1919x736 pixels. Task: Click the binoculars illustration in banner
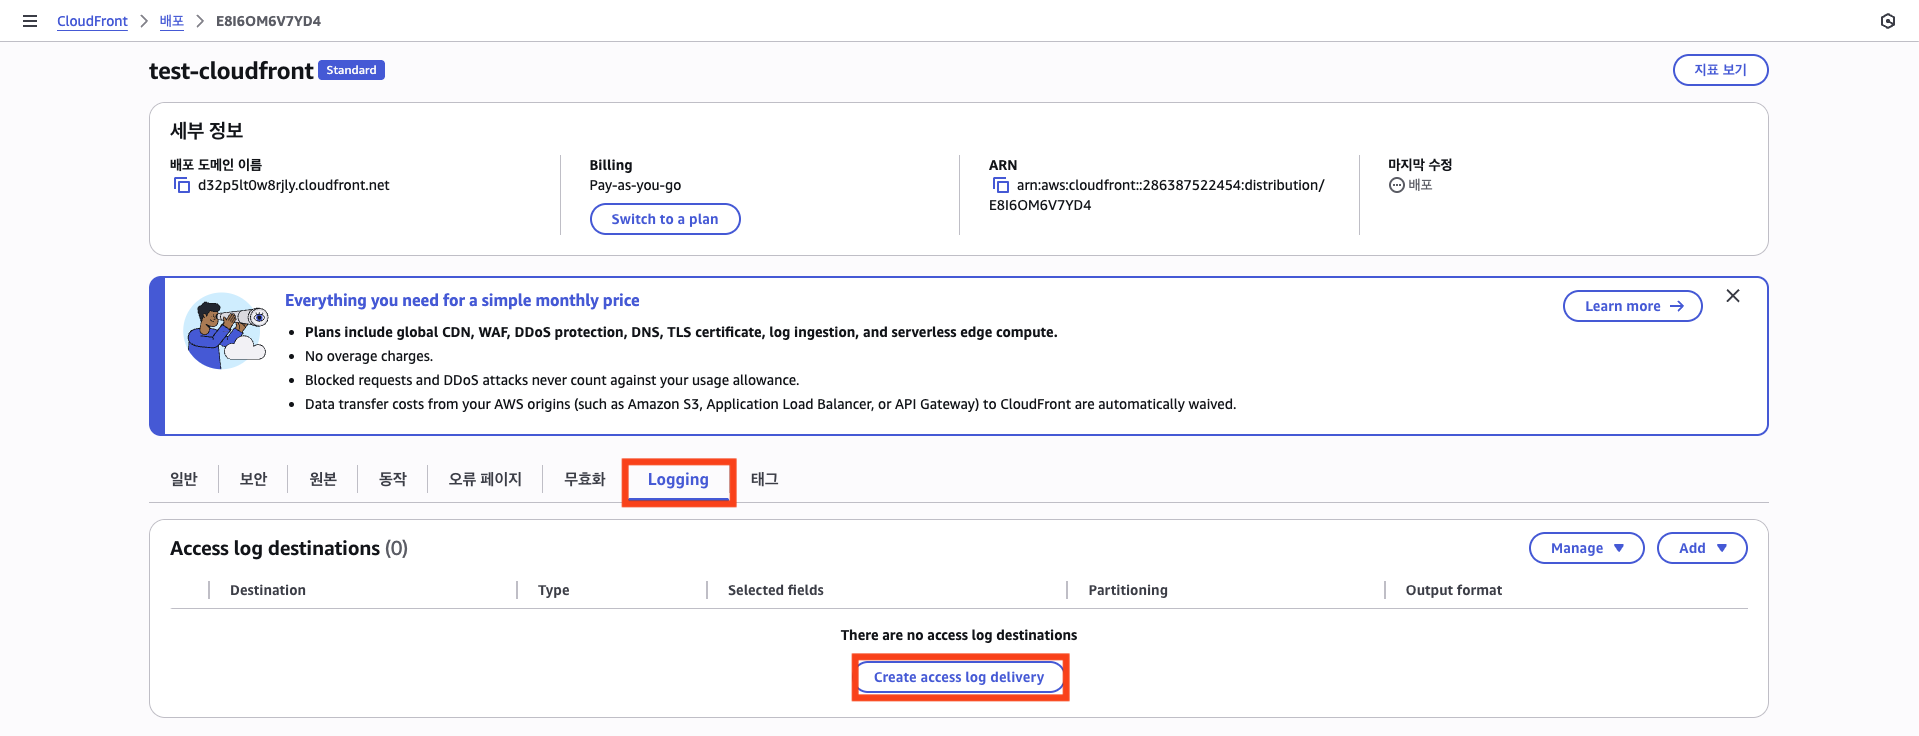click(226, 331)
